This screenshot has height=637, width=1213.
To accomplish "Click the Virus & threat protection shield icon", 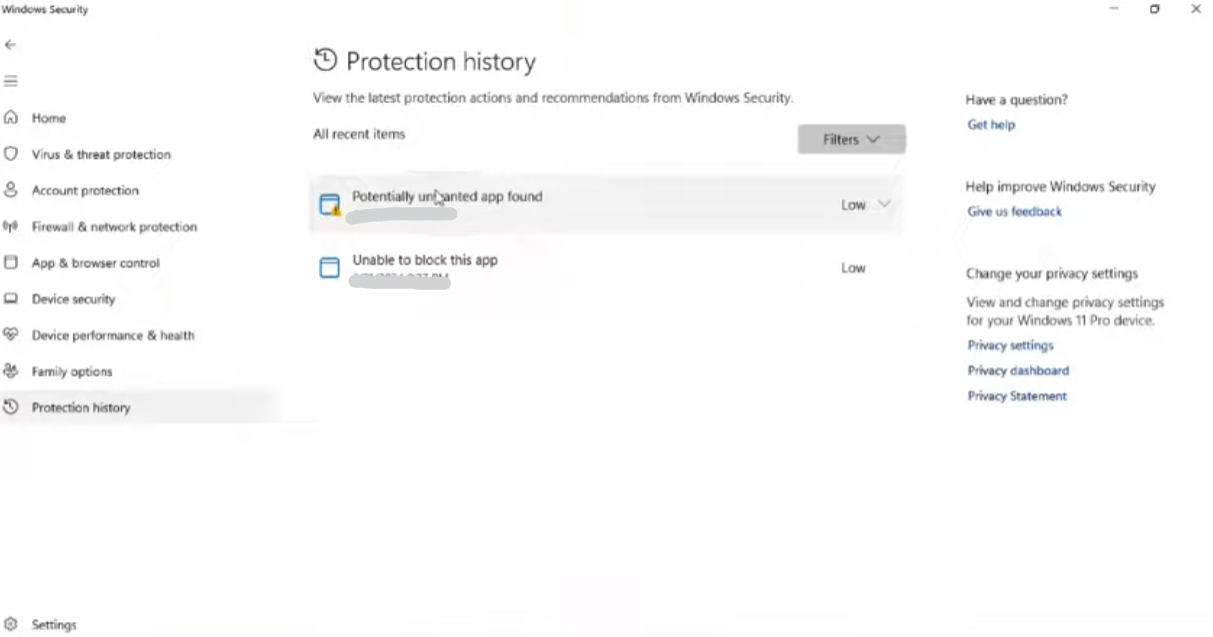I will pos(11,154).
